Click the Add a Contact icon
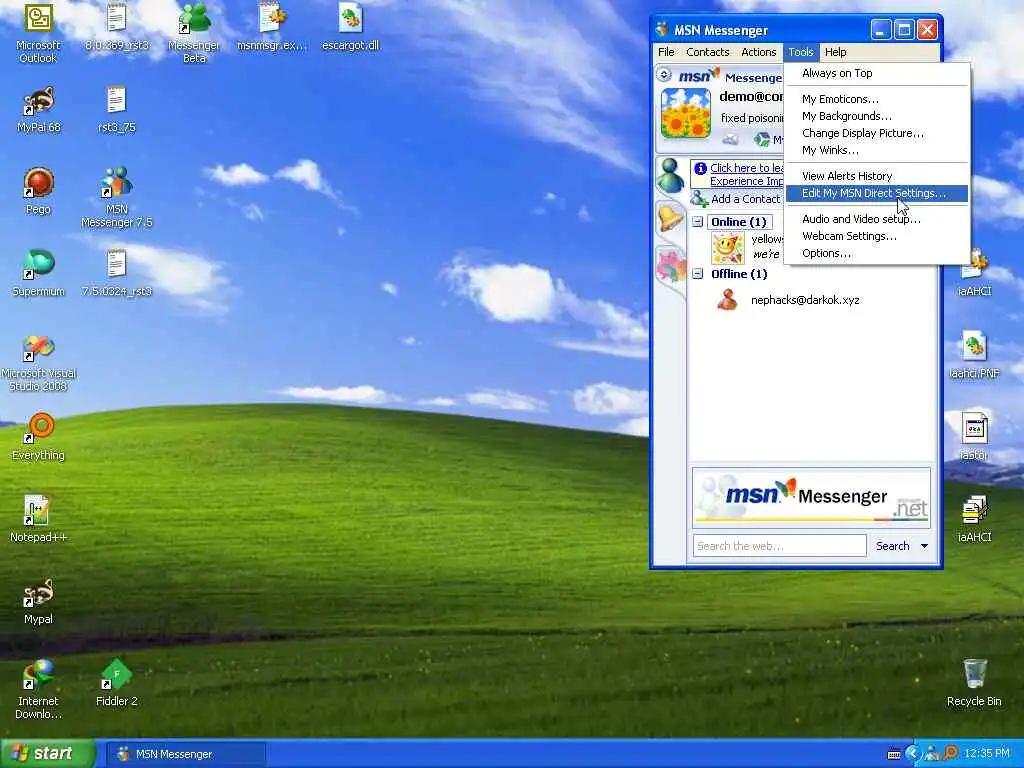The width and height of the screenshot is (1024, 768). pos(699,199)
